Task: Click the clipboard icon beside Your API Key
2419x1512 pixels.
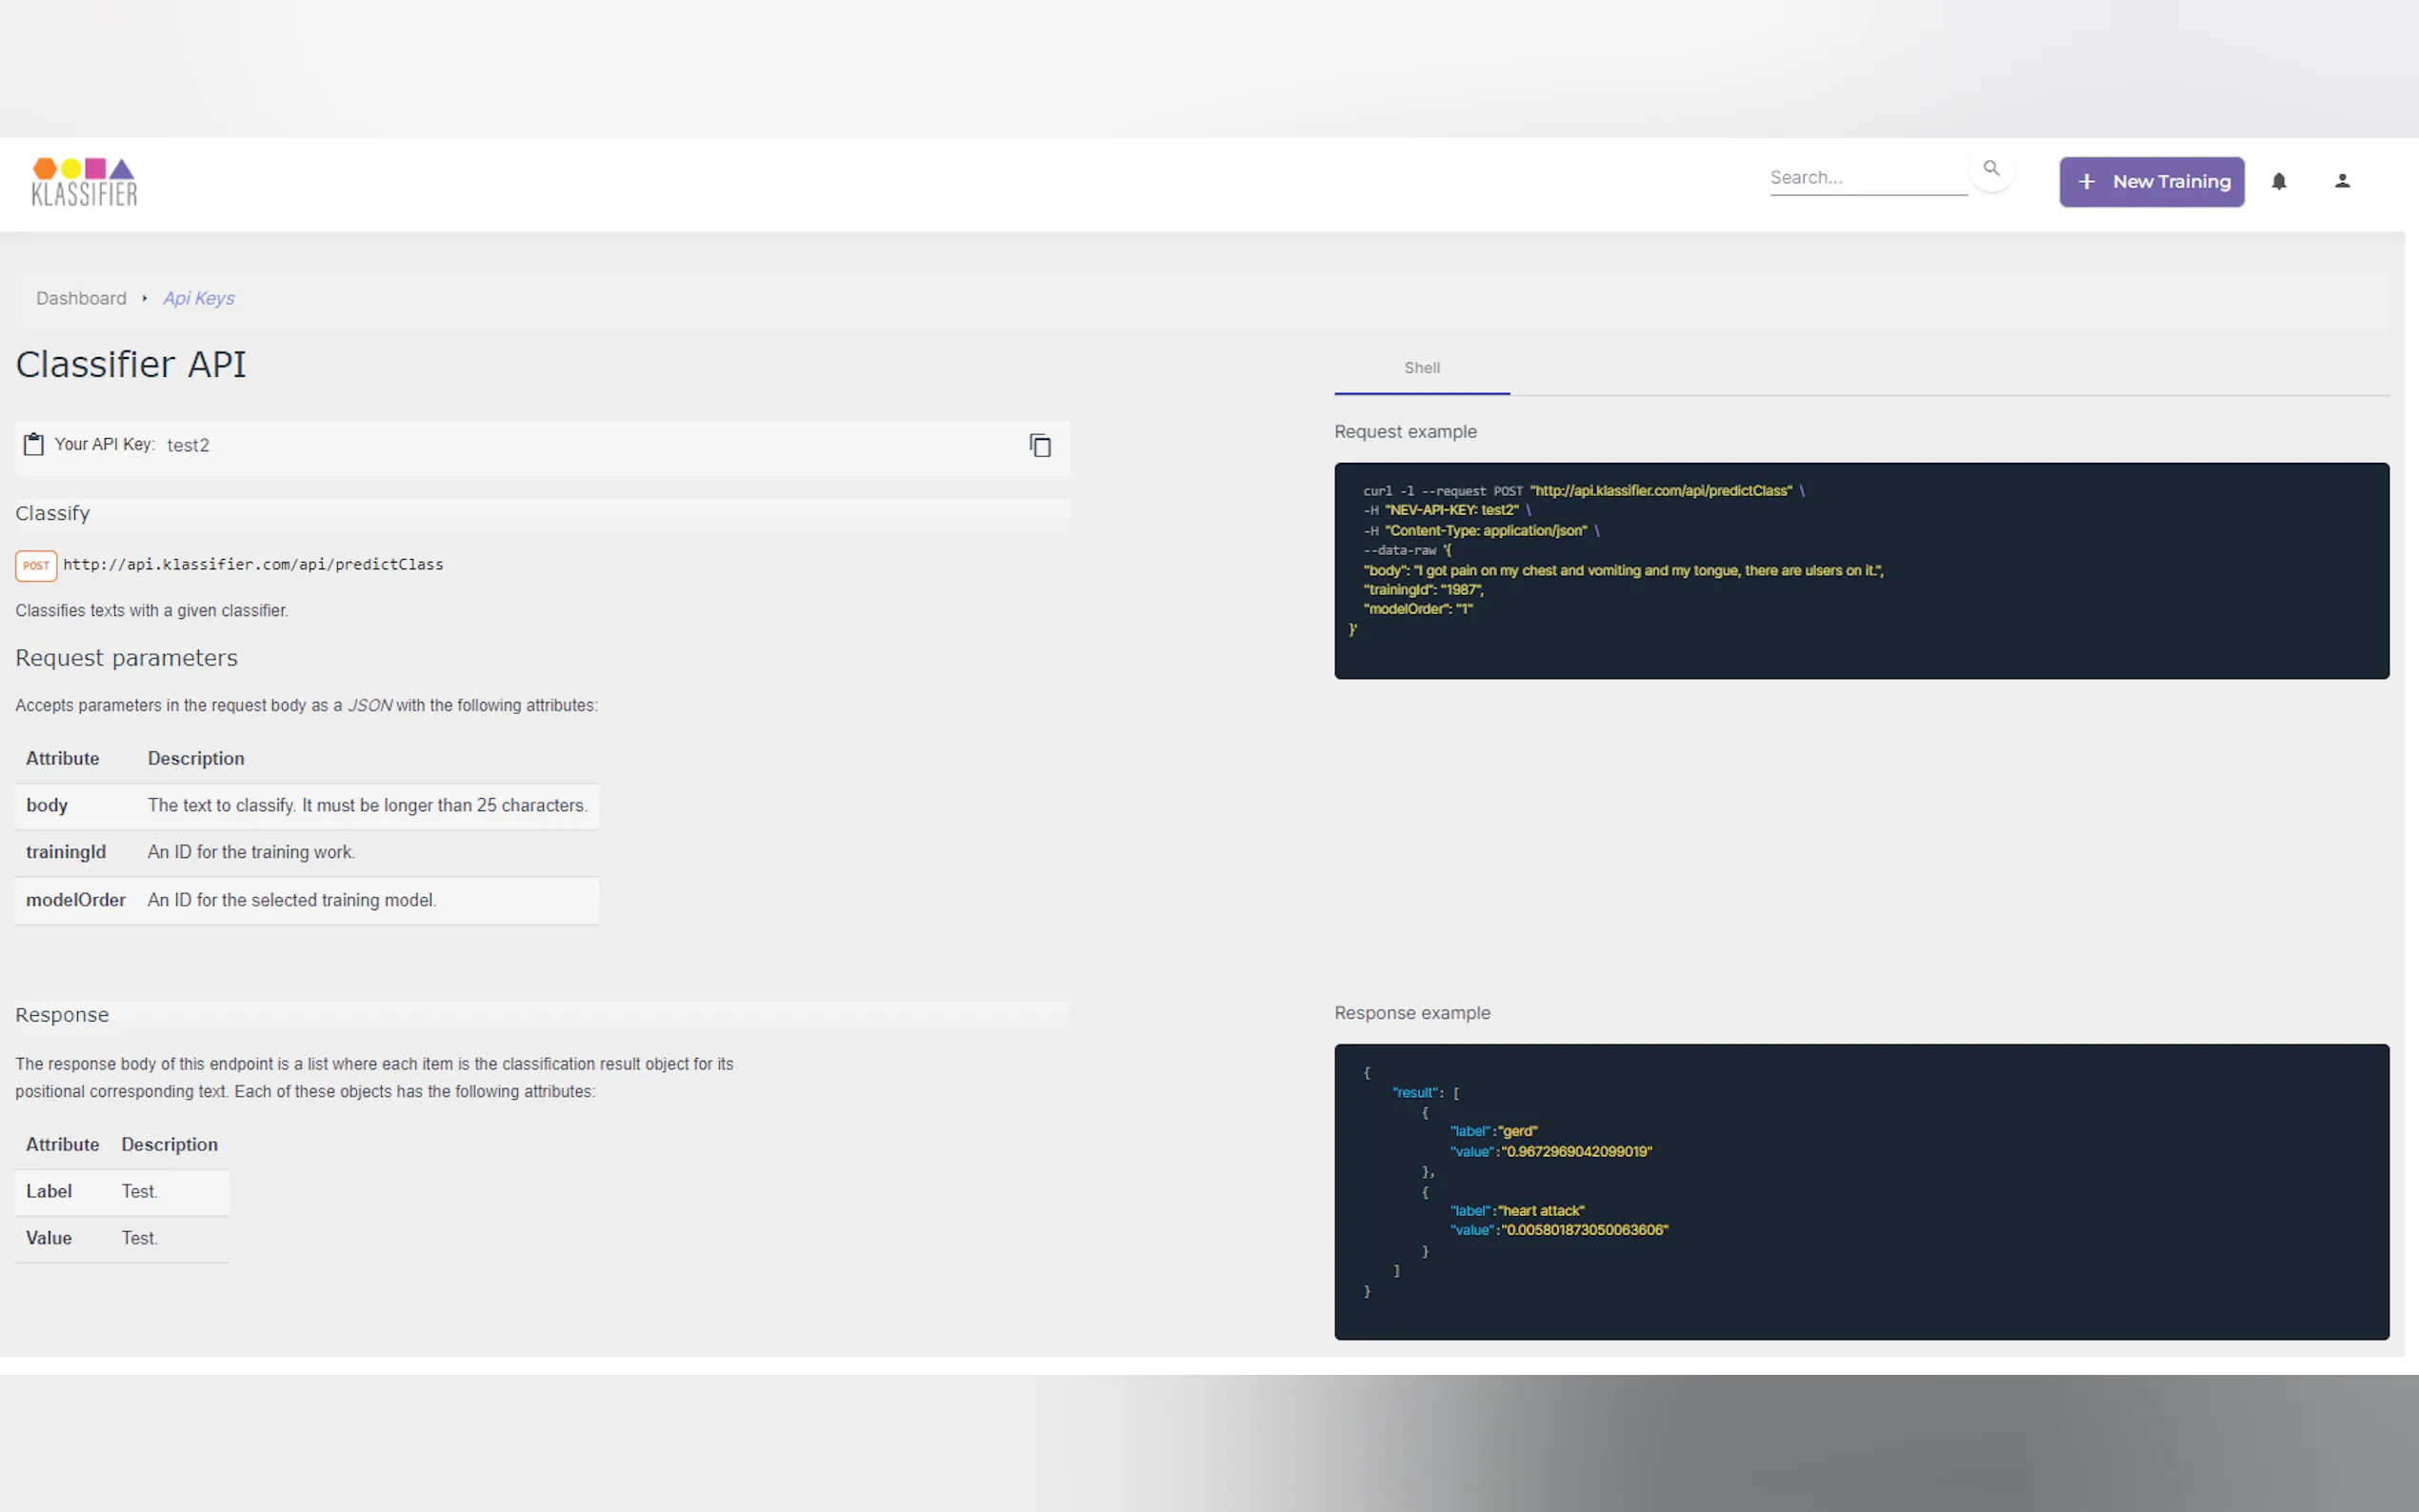Action: (x=34, y=445)
